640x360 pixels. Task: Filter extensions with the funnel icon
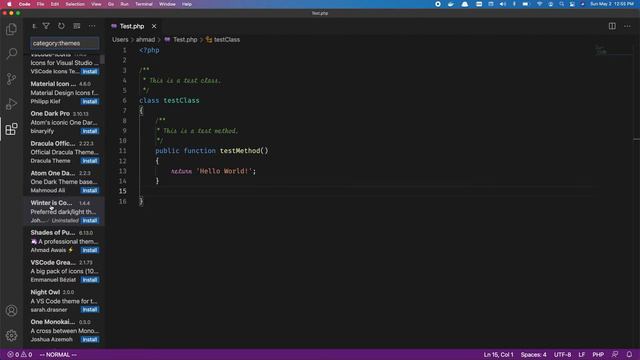(x=46, y=26)
